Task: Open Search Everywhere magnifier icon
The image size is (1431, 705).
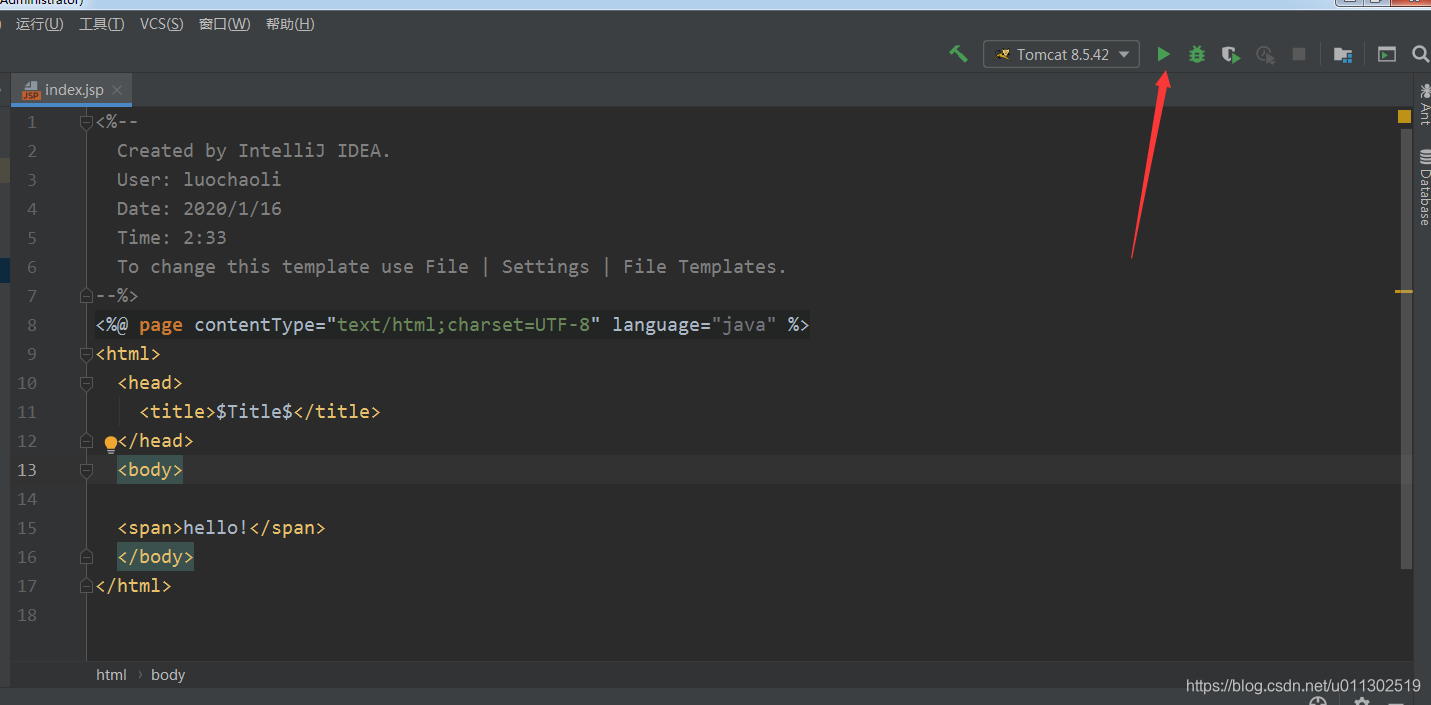Action: tap(1420, 54)
